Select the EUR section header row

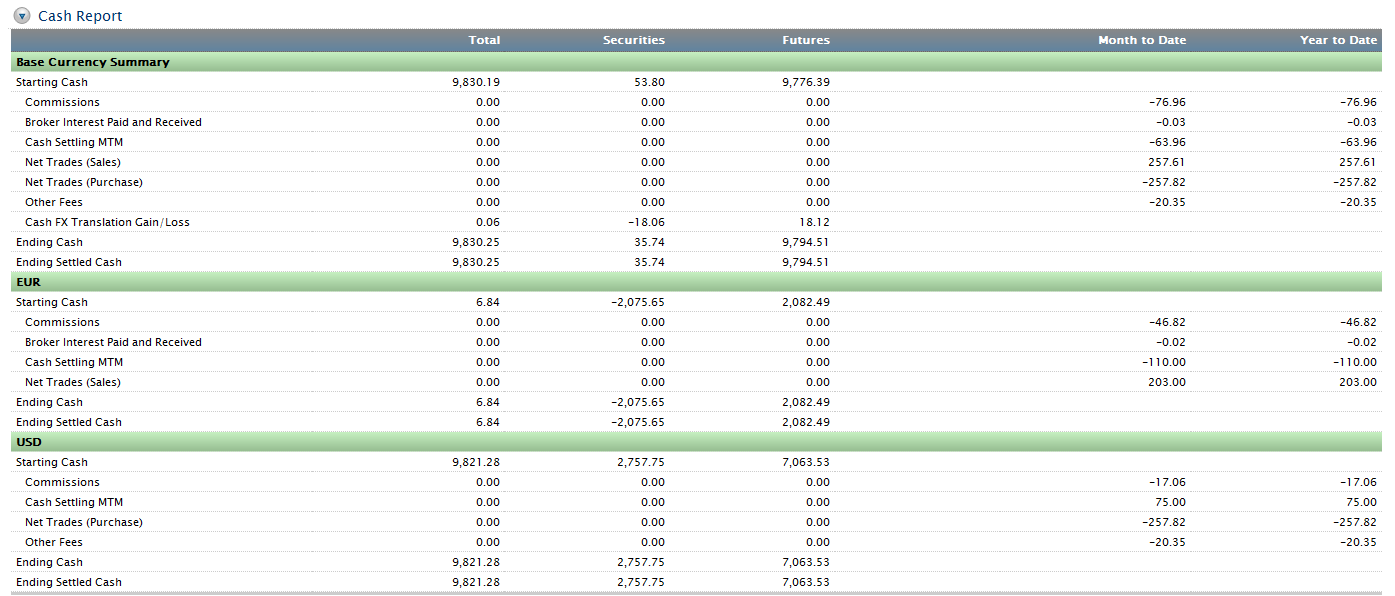point(28,282)
